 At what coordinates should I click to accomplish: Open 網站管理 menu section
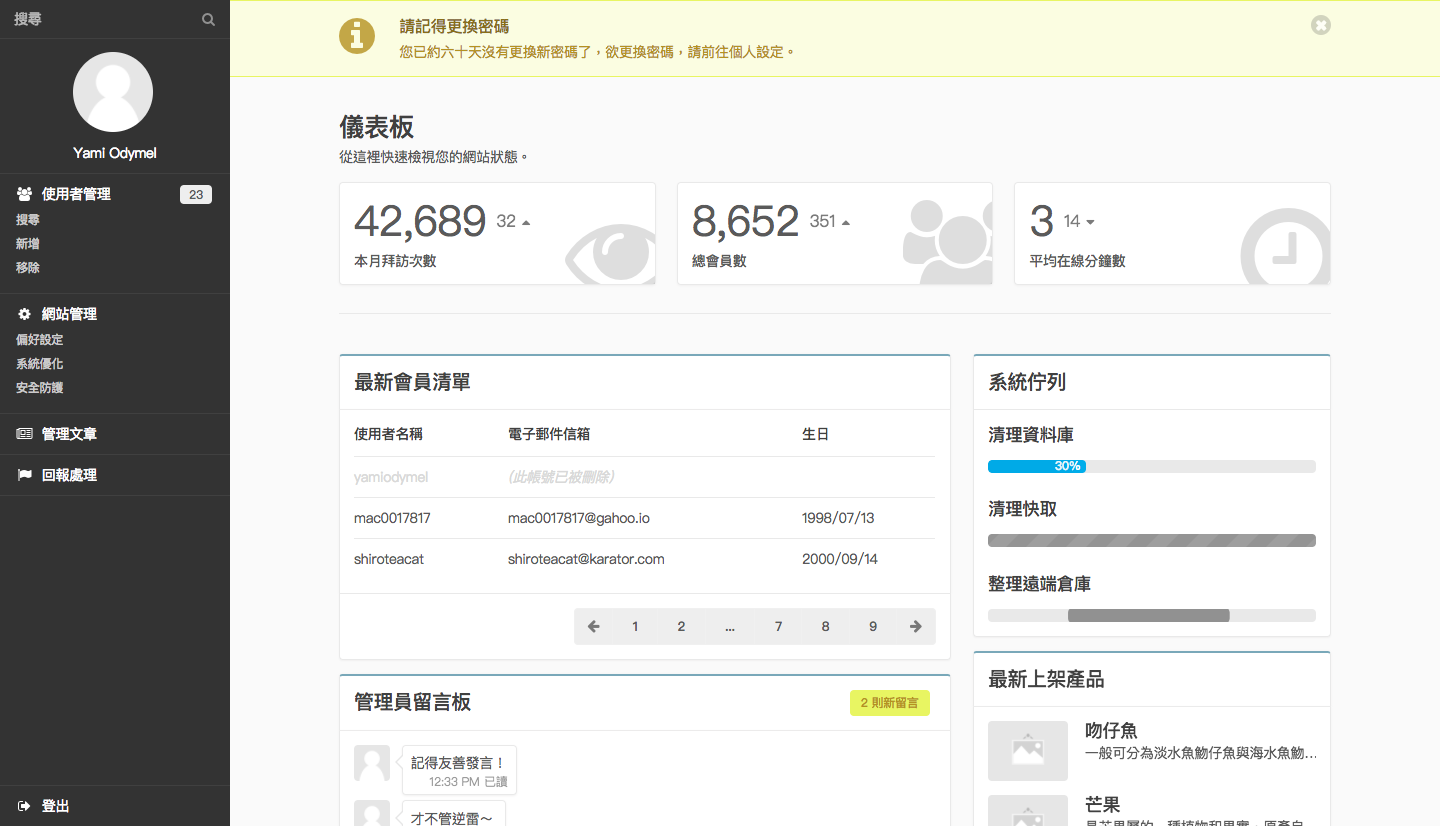[69, 314]
